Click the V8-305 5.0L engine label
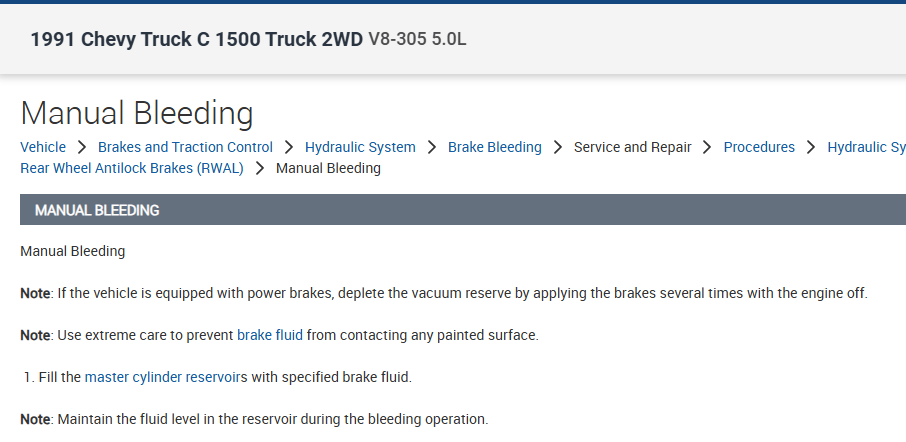This screenshot has width=906, height=442. click(417, 40)
